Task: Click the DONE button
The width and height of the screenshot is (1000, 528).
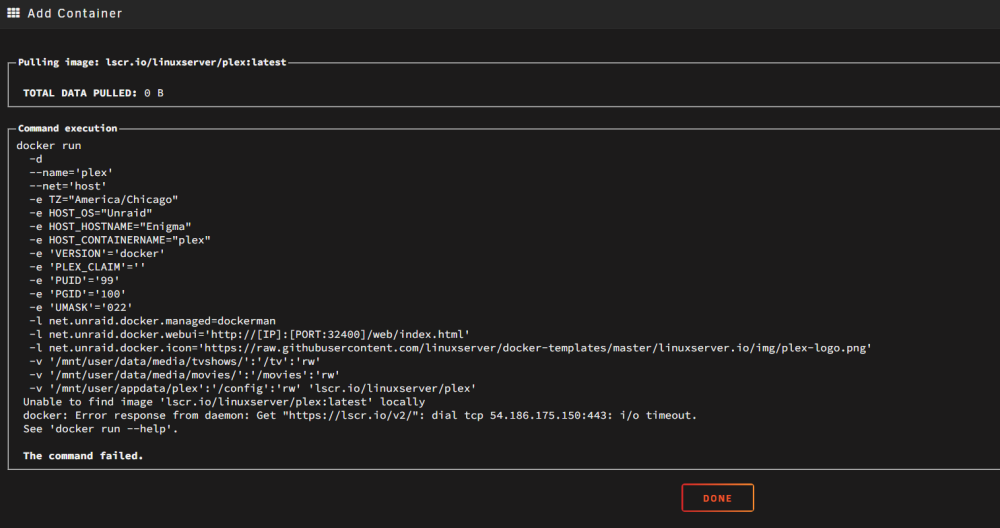Action: pyautogui.click(x=717, y=498)
